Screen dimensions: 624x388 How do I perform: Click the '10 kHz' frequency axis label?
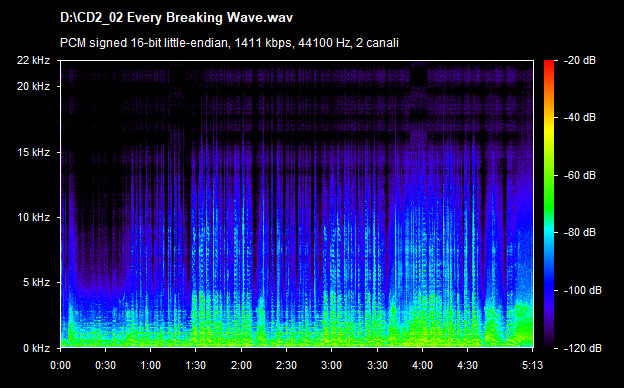[33, 217]
